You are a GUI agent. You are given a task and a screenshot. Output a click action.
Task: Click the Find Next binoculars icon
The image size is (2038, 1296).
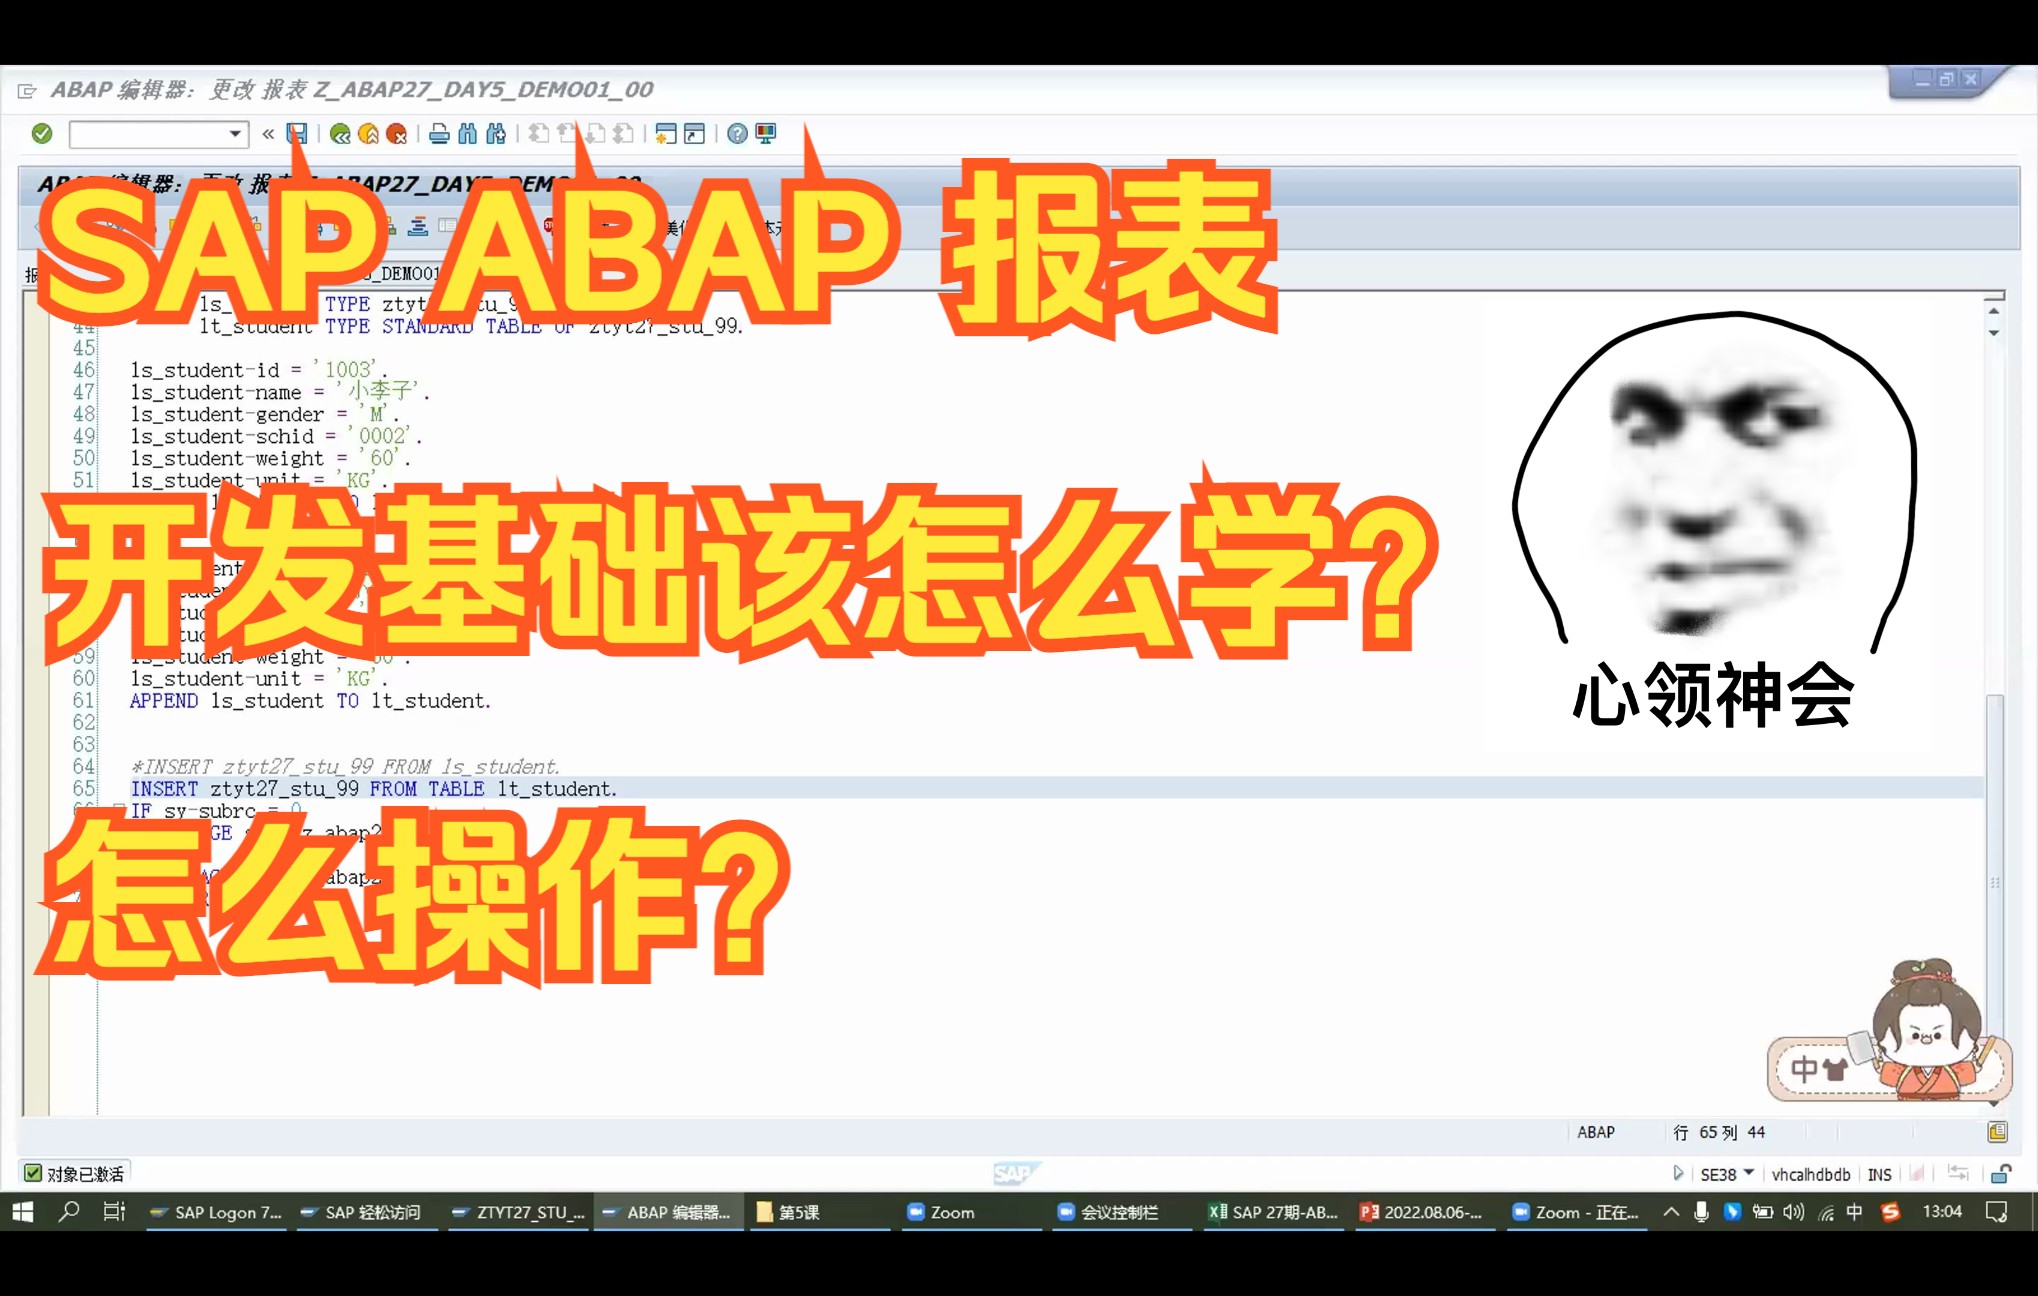[x=496, y=134]
